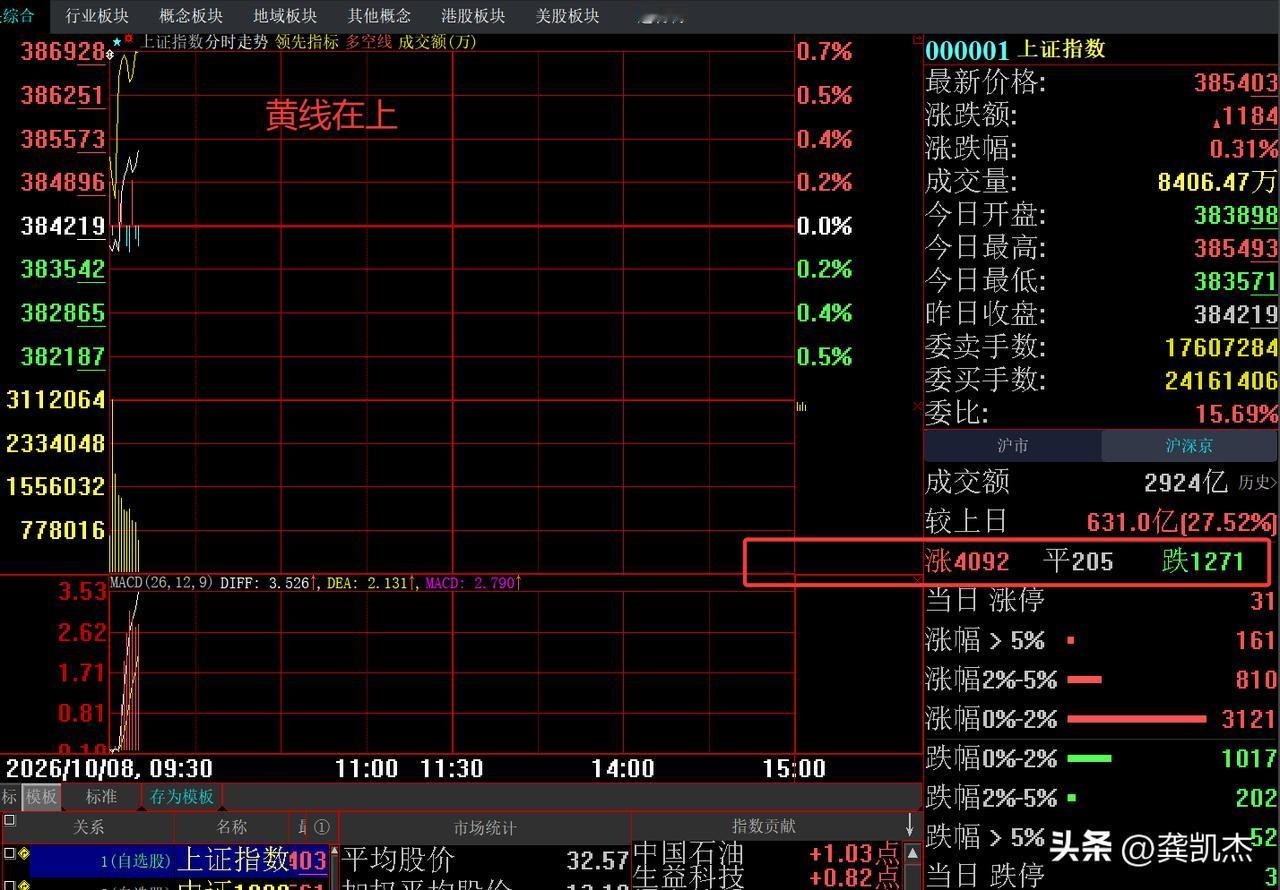Image resolution: width=1280 pixels, height=890 pixels.
Task: Click the down arrow next to 指数贡献
Action: pyautogui.click(x=909, y=825)
